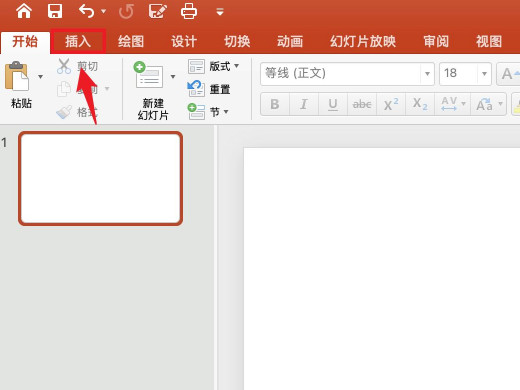Open the 节 section dropdown
Image resolution: width=520 pixels, height=390 pixels.
coord(208,112)
